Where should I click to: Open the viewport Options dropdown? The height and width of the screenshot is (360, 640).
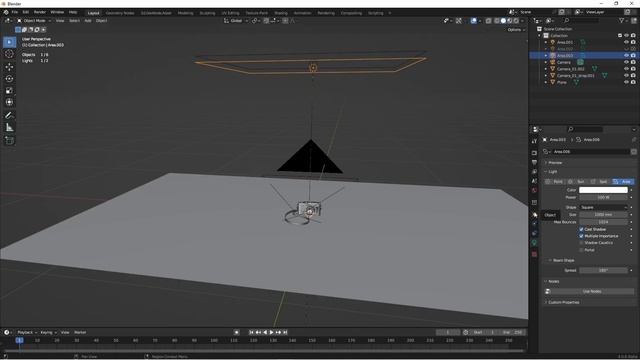pos(516,30)
